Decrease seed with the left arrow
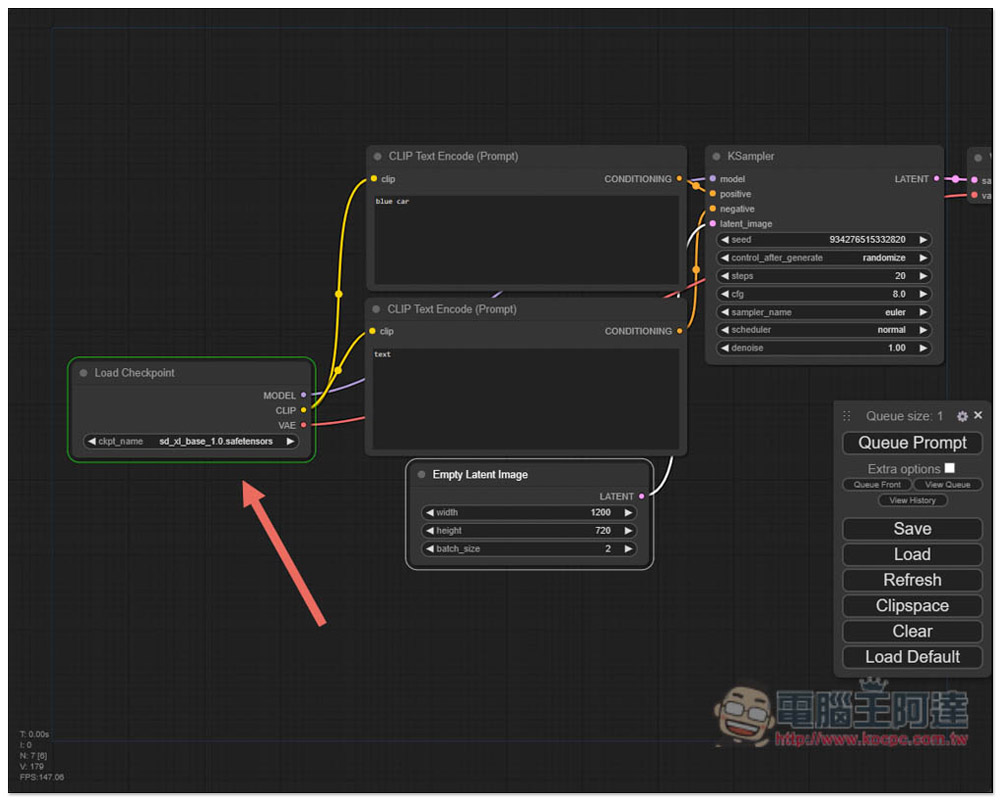The image size is (1000, 802). [x=724, y=240]
